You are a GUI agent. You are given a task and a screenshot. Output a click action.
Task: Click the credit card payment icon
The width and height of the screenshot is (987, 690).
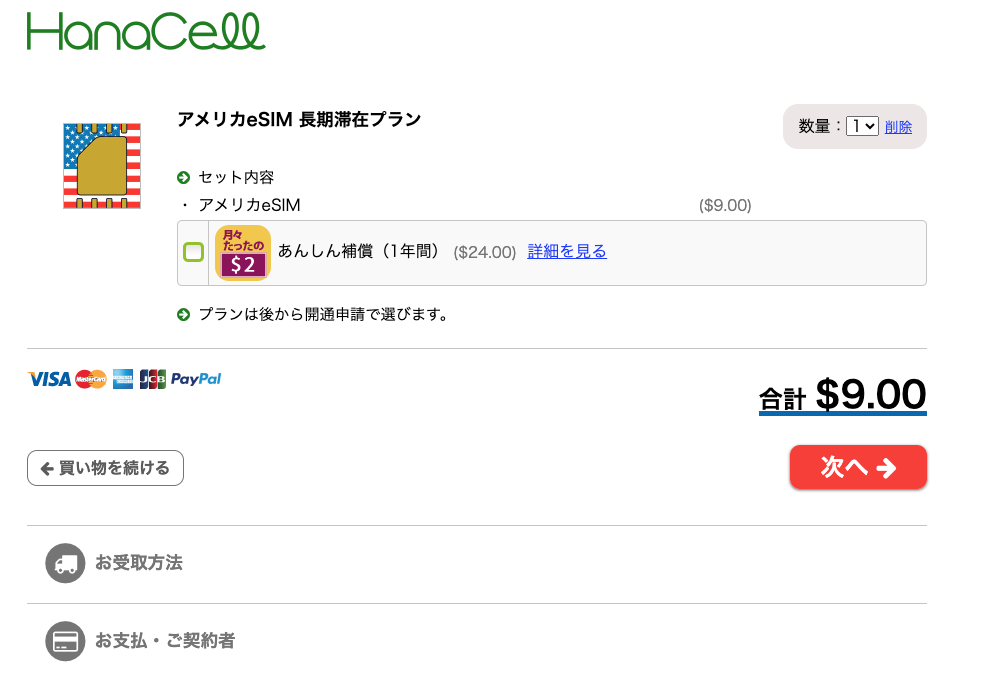click(65, 641)
